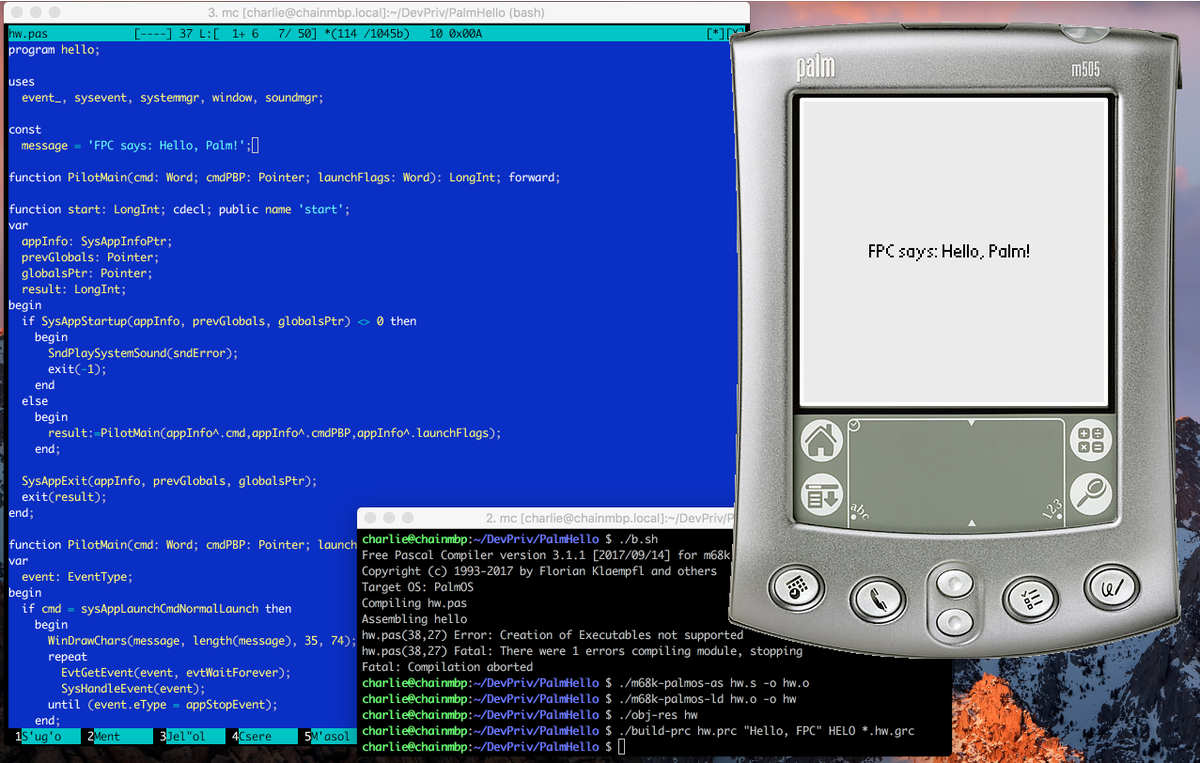Click the SysAppExit call line
Screen dimensions: 1200x763
169,482
